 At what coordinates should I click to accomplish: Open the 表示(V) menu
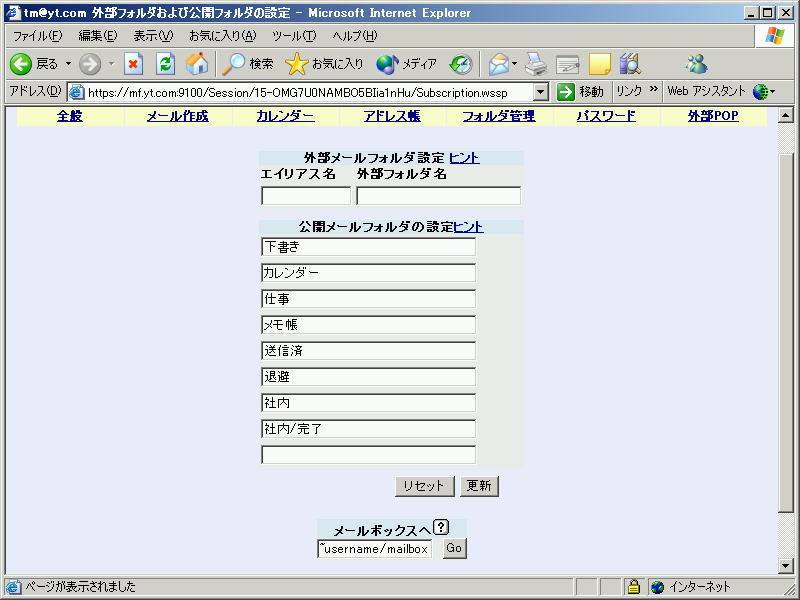153,36
